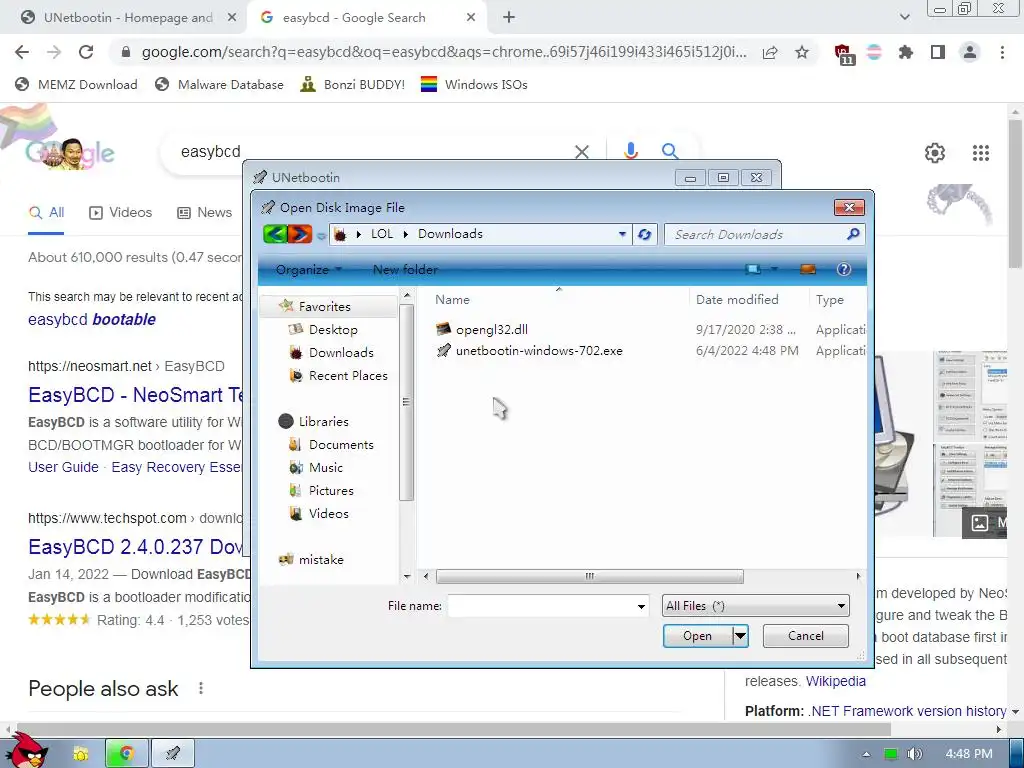1024x768 pixels.
Task: Click Downloads in the address path
Action: pos(450,234)
